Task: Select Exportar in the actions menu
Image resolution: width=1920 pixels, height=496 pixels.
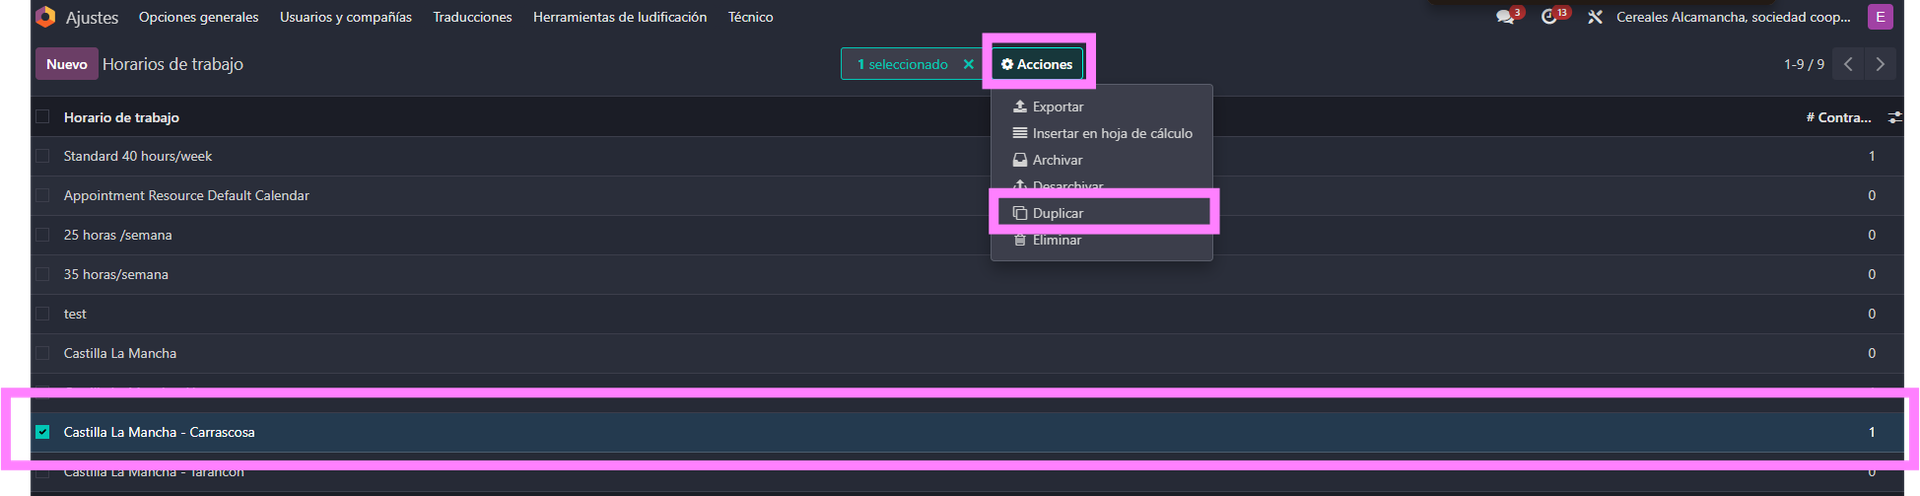Action: 1058,107
